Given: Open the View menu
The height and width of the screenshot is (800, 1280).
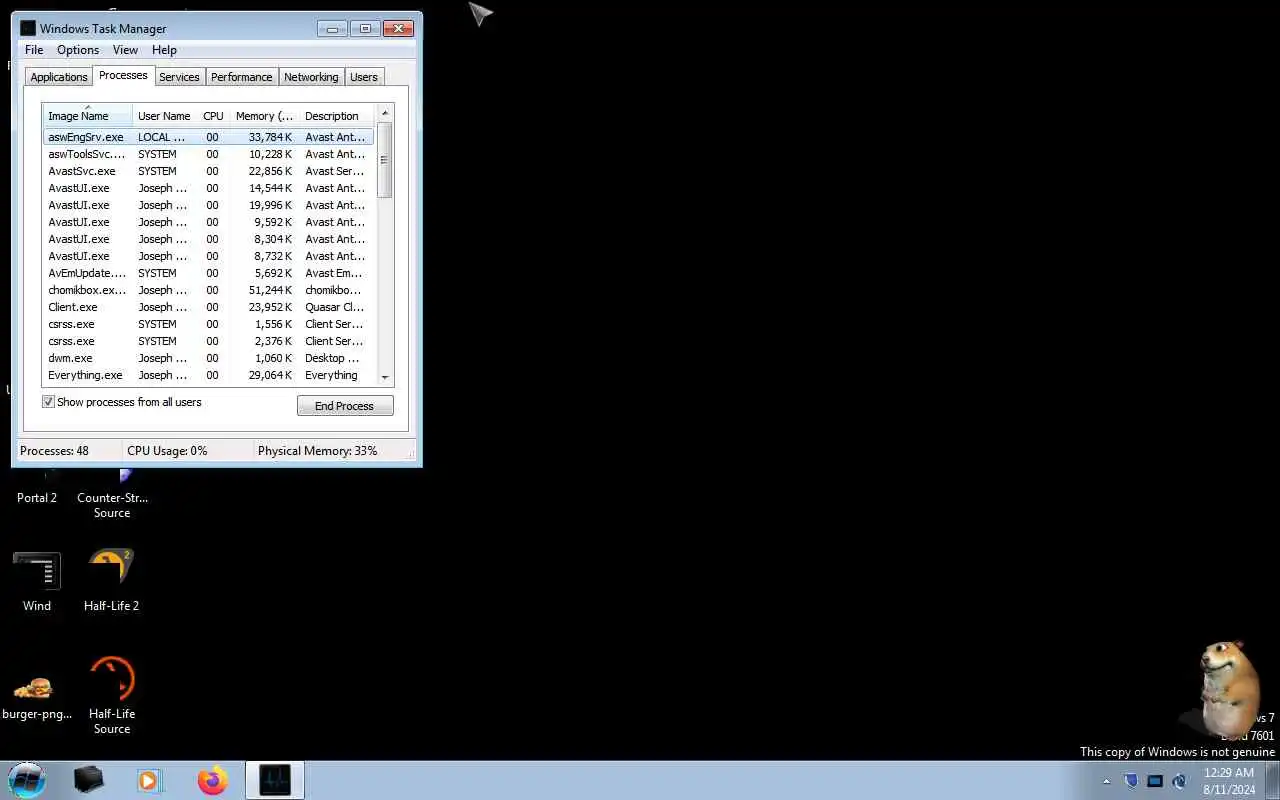Looking at the screenshot, I should click(x=125, y=50).
